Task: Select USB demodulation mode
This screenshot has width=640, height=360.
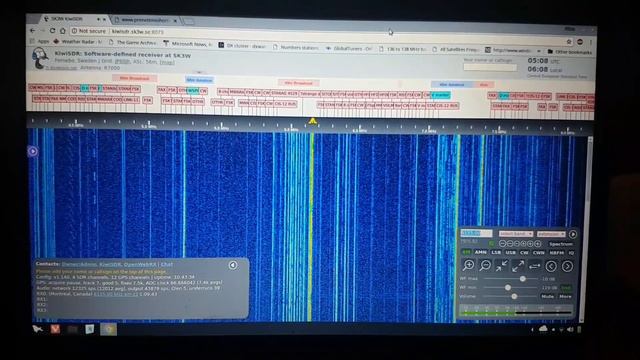Action: (x=510, y=253)
